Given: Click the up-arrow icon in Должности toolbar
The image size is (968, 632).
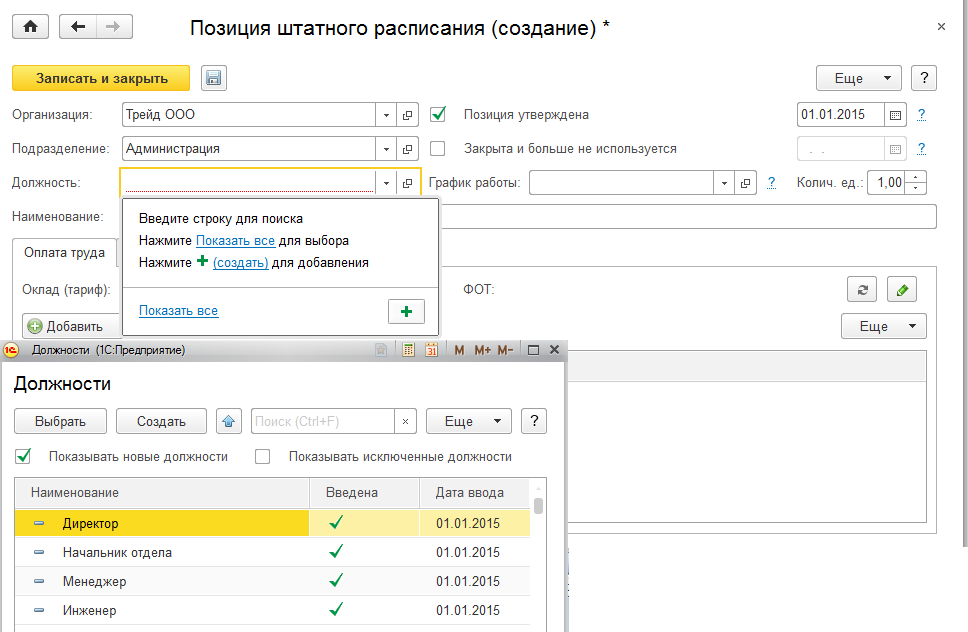Looking at the screenshot, I should pos(229,421).
